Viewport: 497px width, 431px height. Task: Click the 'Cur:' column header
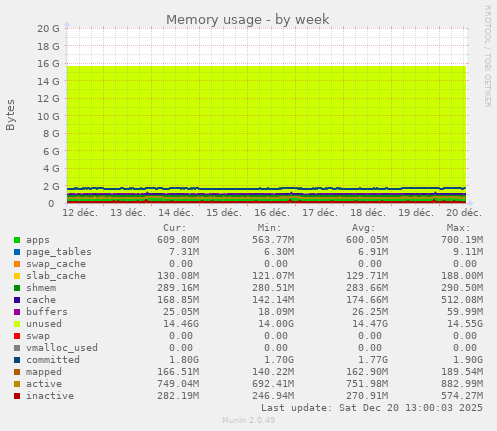pos(175,228)
